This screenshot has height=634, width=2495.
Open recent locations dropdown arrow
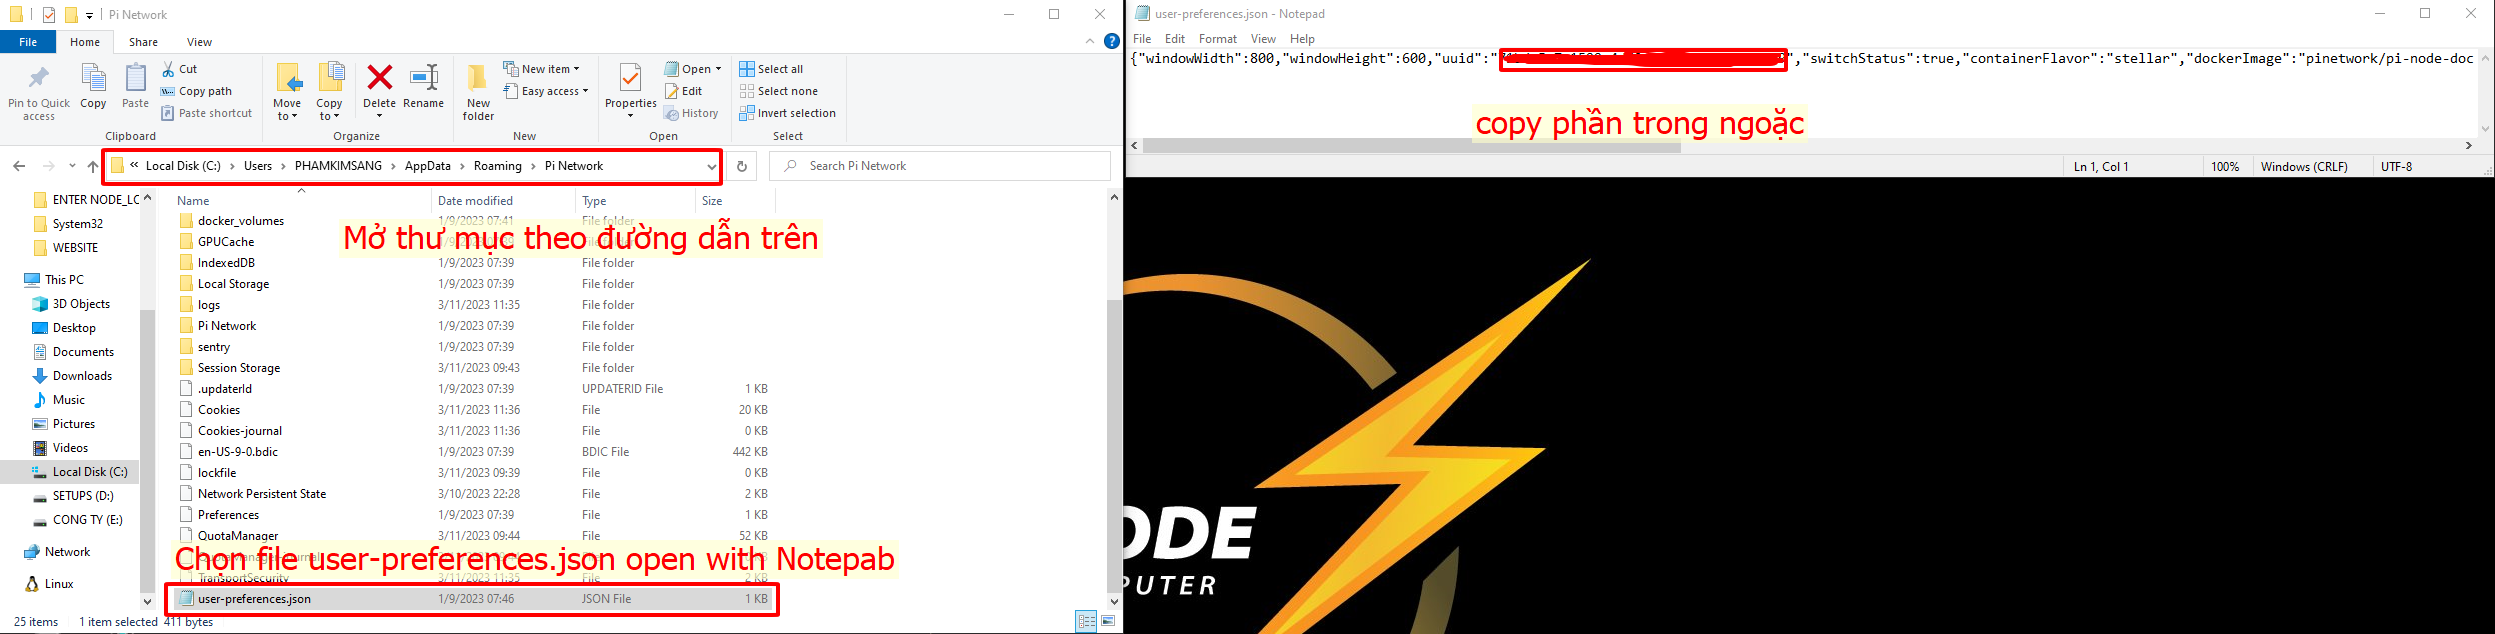coord(72,166)
